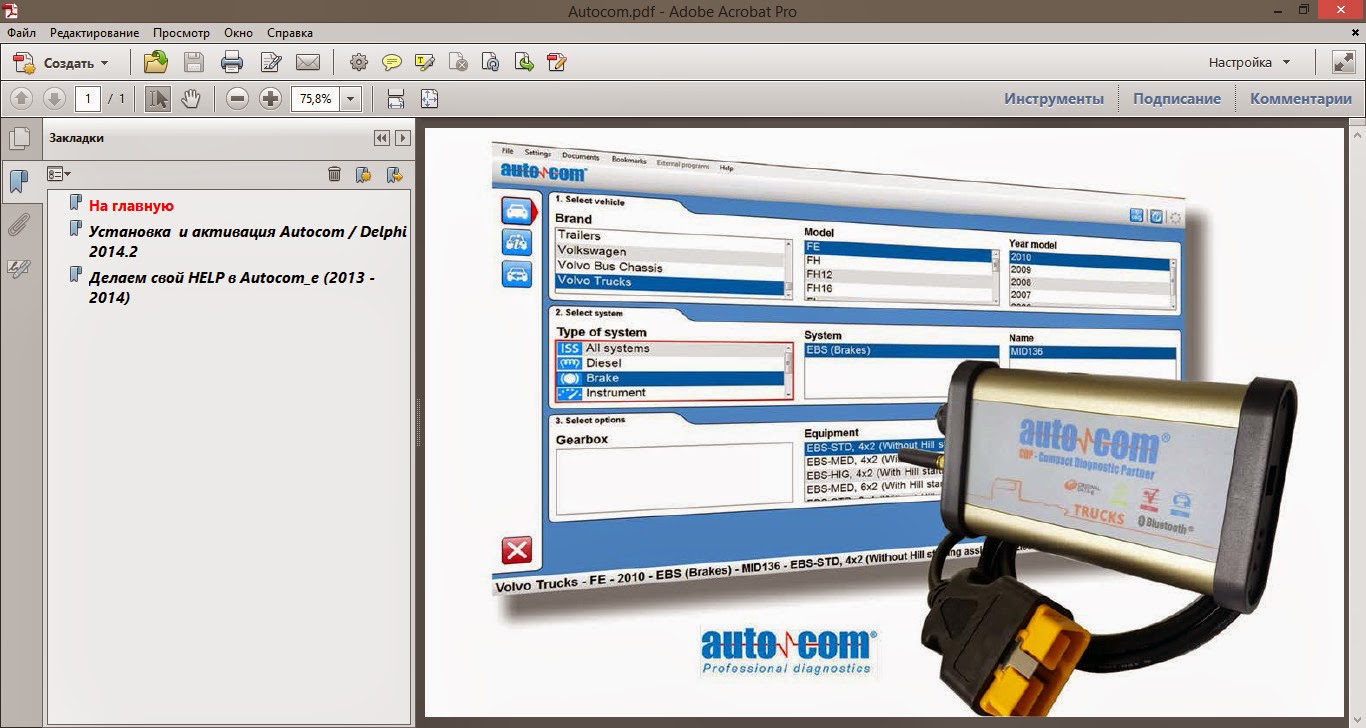This screenshot has height=728, width=1366.
Task: Activate the Hand tool
Action: click(x=191, y=99)
